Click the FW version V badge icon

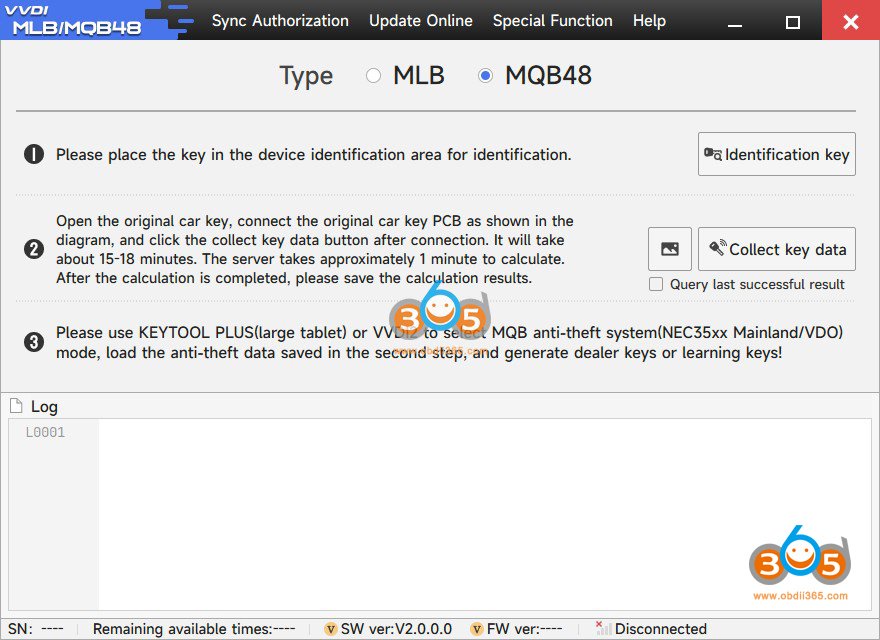477,629
